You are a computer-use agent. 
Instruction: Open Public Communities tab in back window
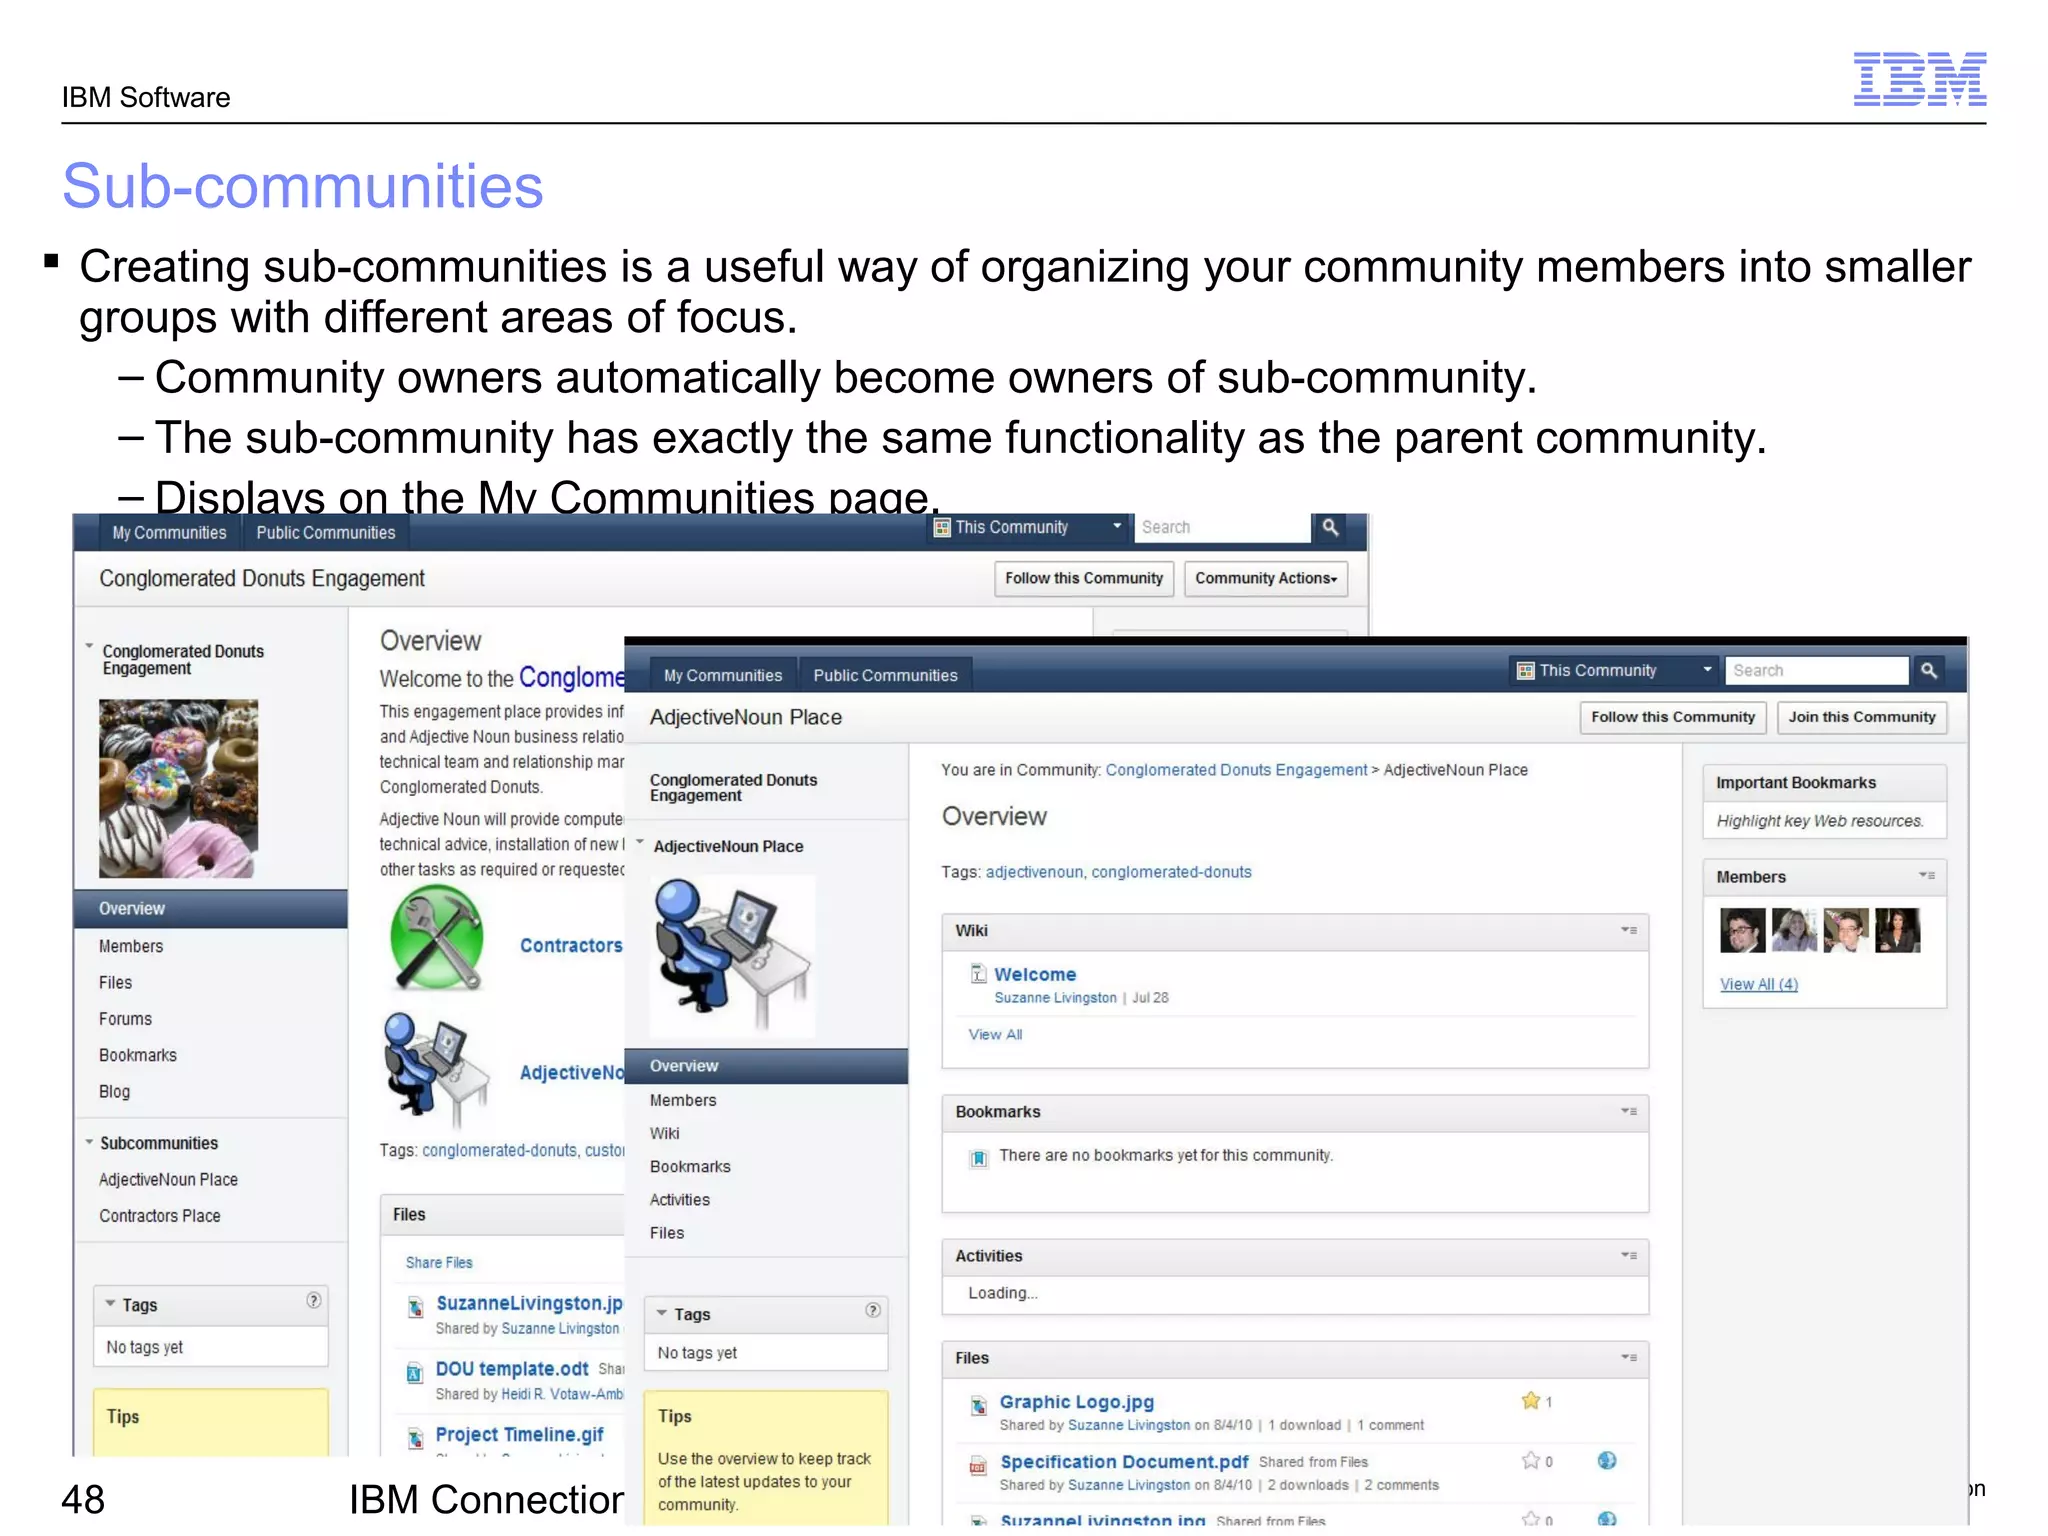326,532
